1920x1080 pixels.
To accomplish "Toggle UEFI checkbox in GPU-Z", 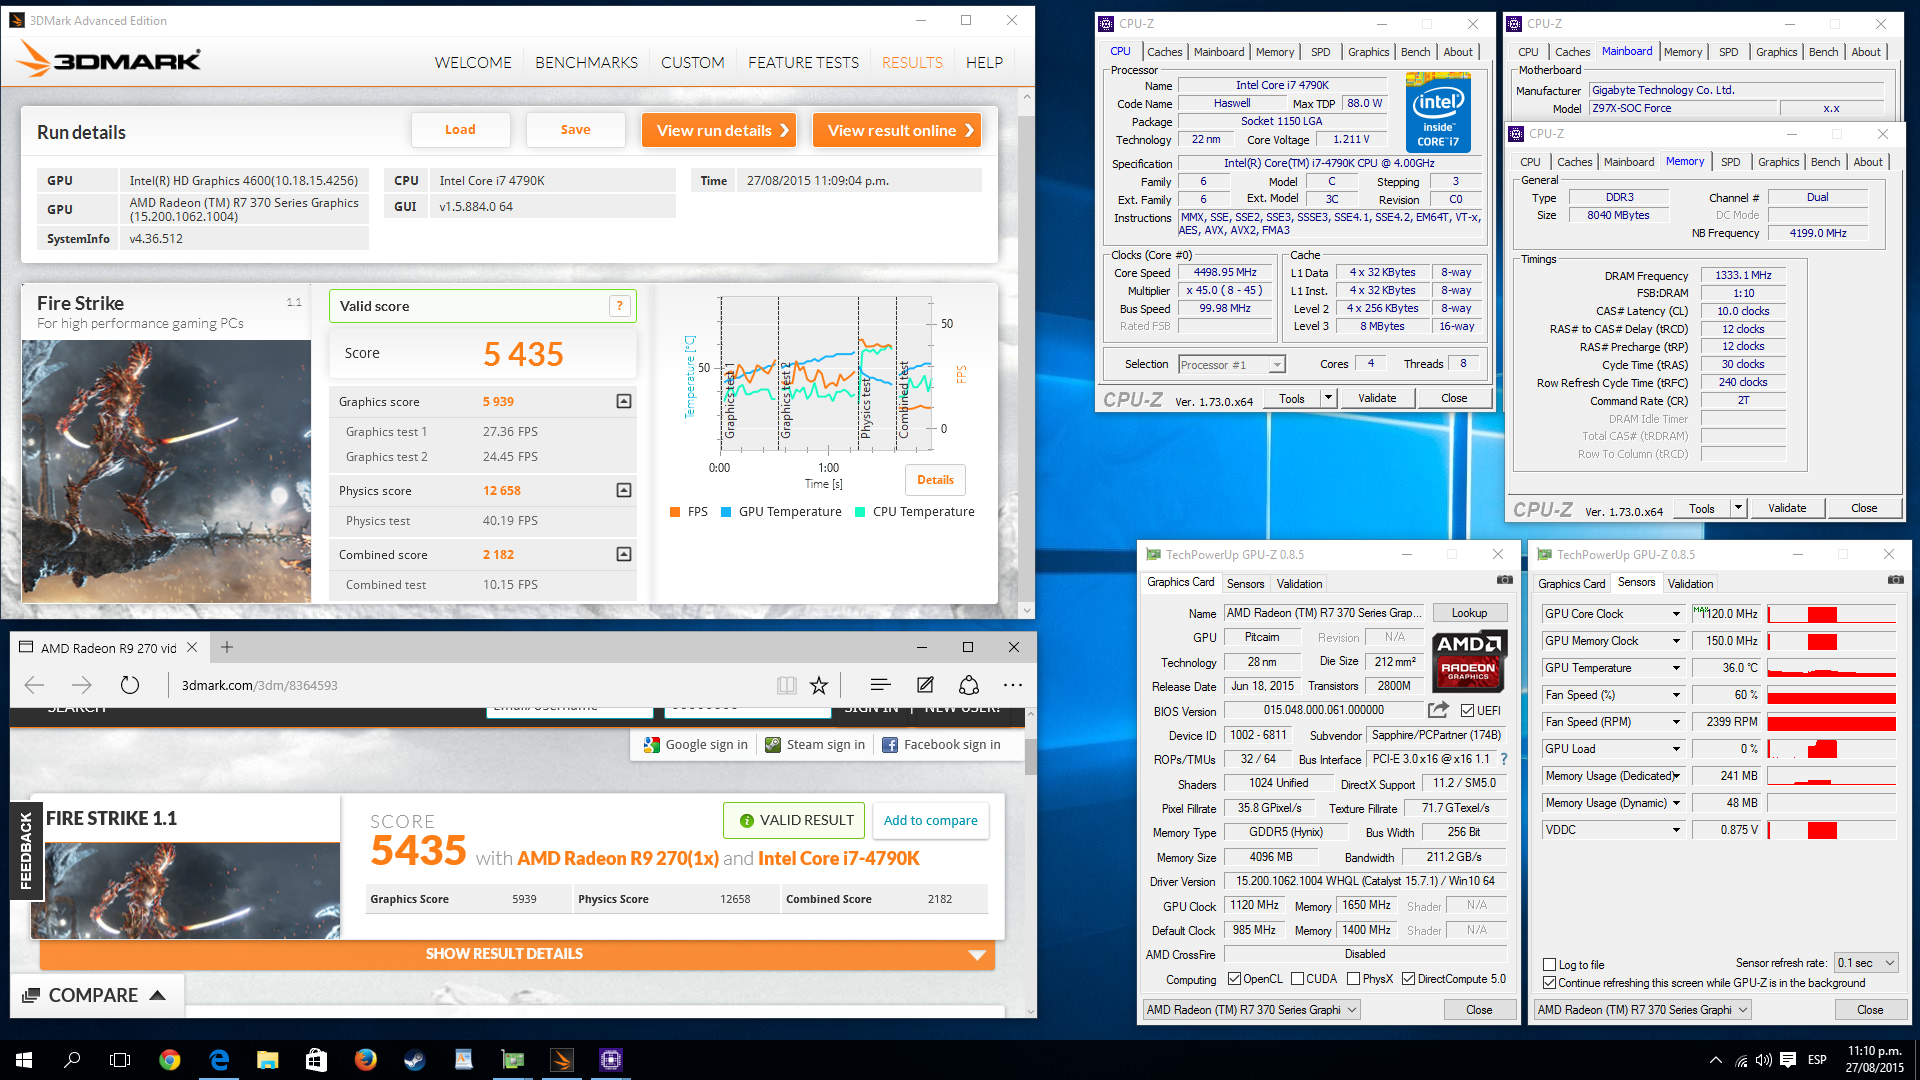I will coord(1467,711).
